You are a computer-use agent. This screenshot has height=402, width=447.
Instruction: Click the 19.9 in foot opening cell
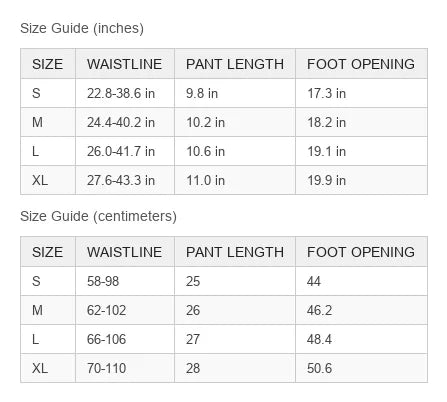[x=361, y=180]
